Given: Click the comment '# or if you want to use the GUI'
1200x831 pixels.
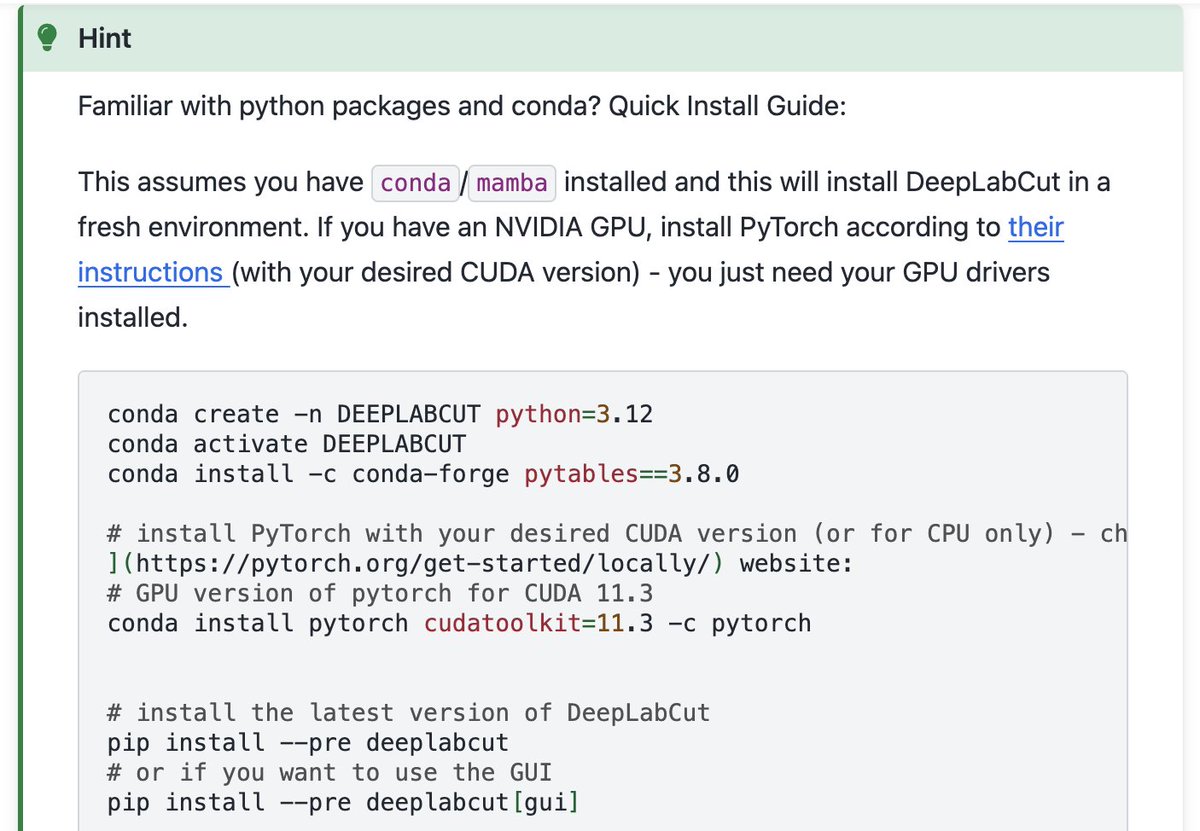Looking at the screenshot, I should point(330,773).
